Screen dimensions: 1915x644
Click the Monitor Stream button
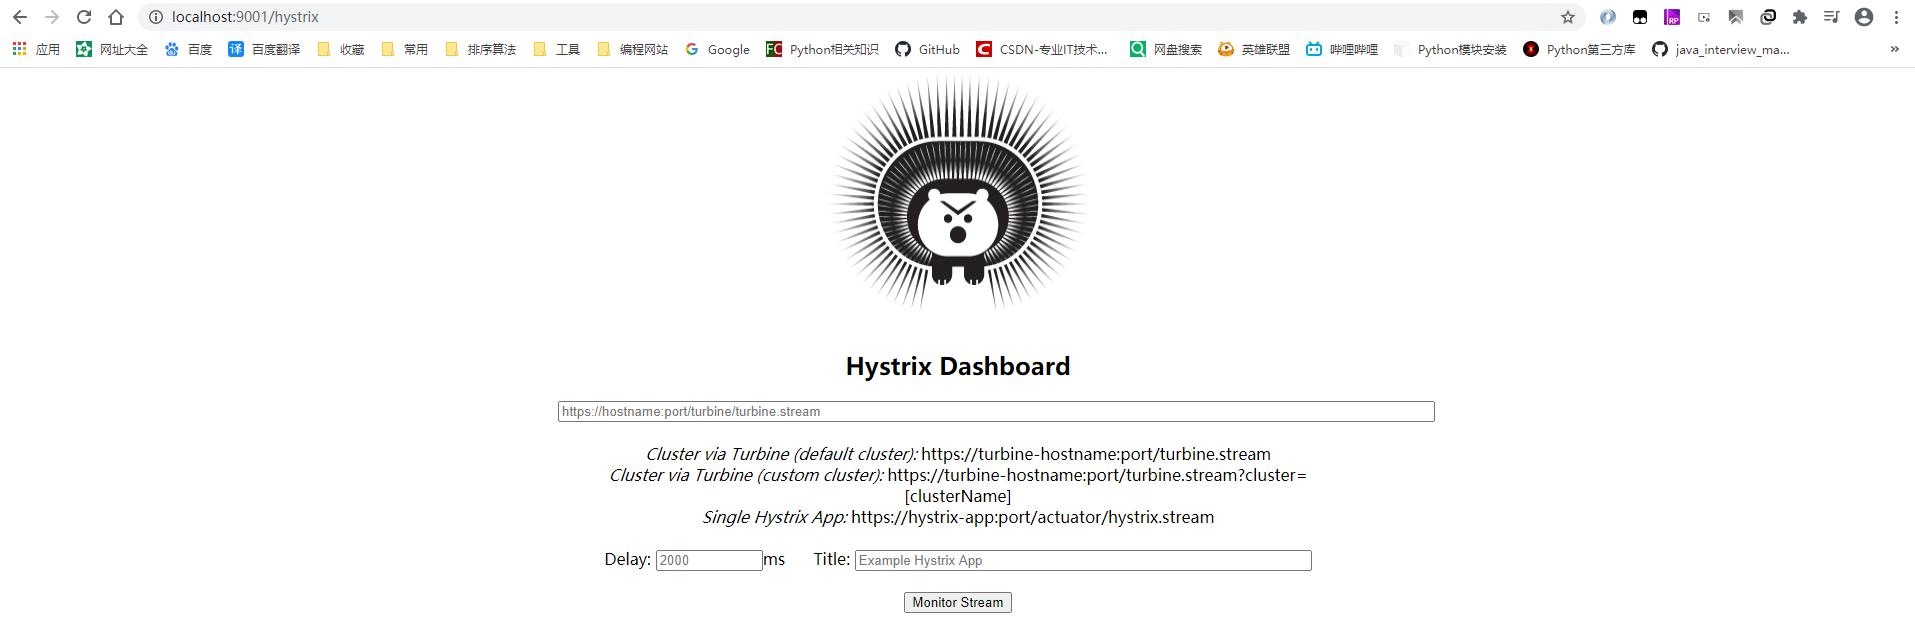pyautogui.click(x=958, y=602)
